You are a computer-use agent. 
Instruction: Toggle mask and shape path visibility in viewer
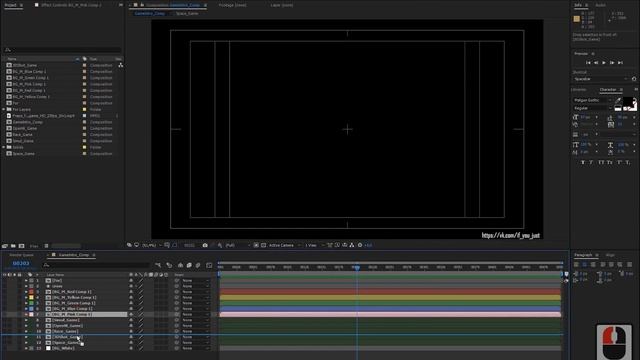pyautogui.click(x=175, y=245)
